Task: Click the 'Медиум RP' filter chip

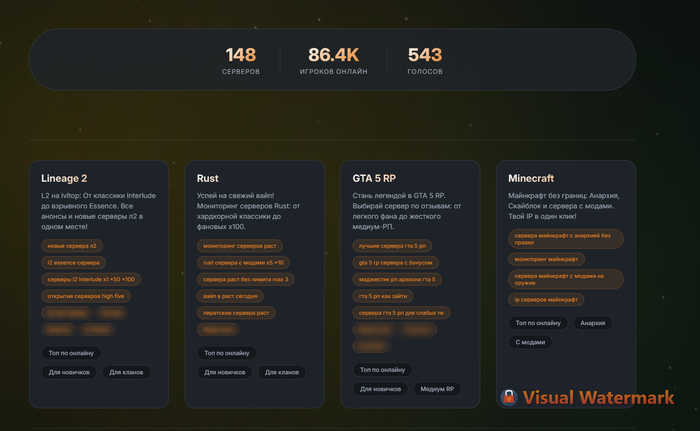Action: pyautogui.click(x=437, y=389)
